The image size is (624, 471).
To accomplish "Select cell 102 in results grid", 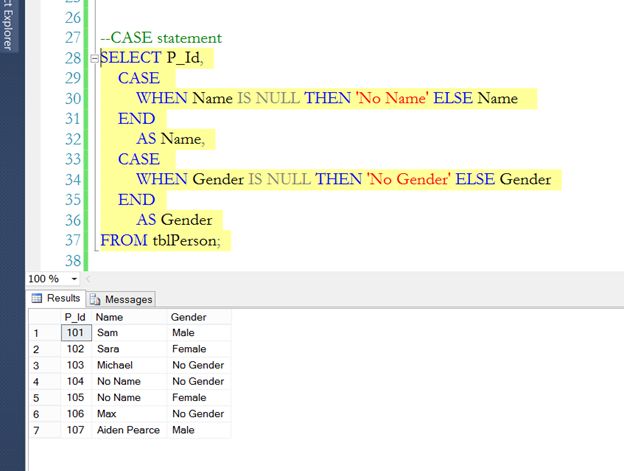I will 76,349.
